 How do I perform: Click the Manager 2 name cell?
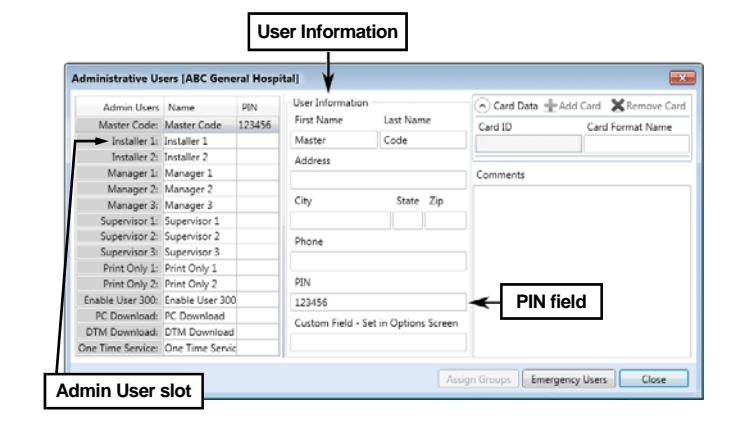pos(200,189)
